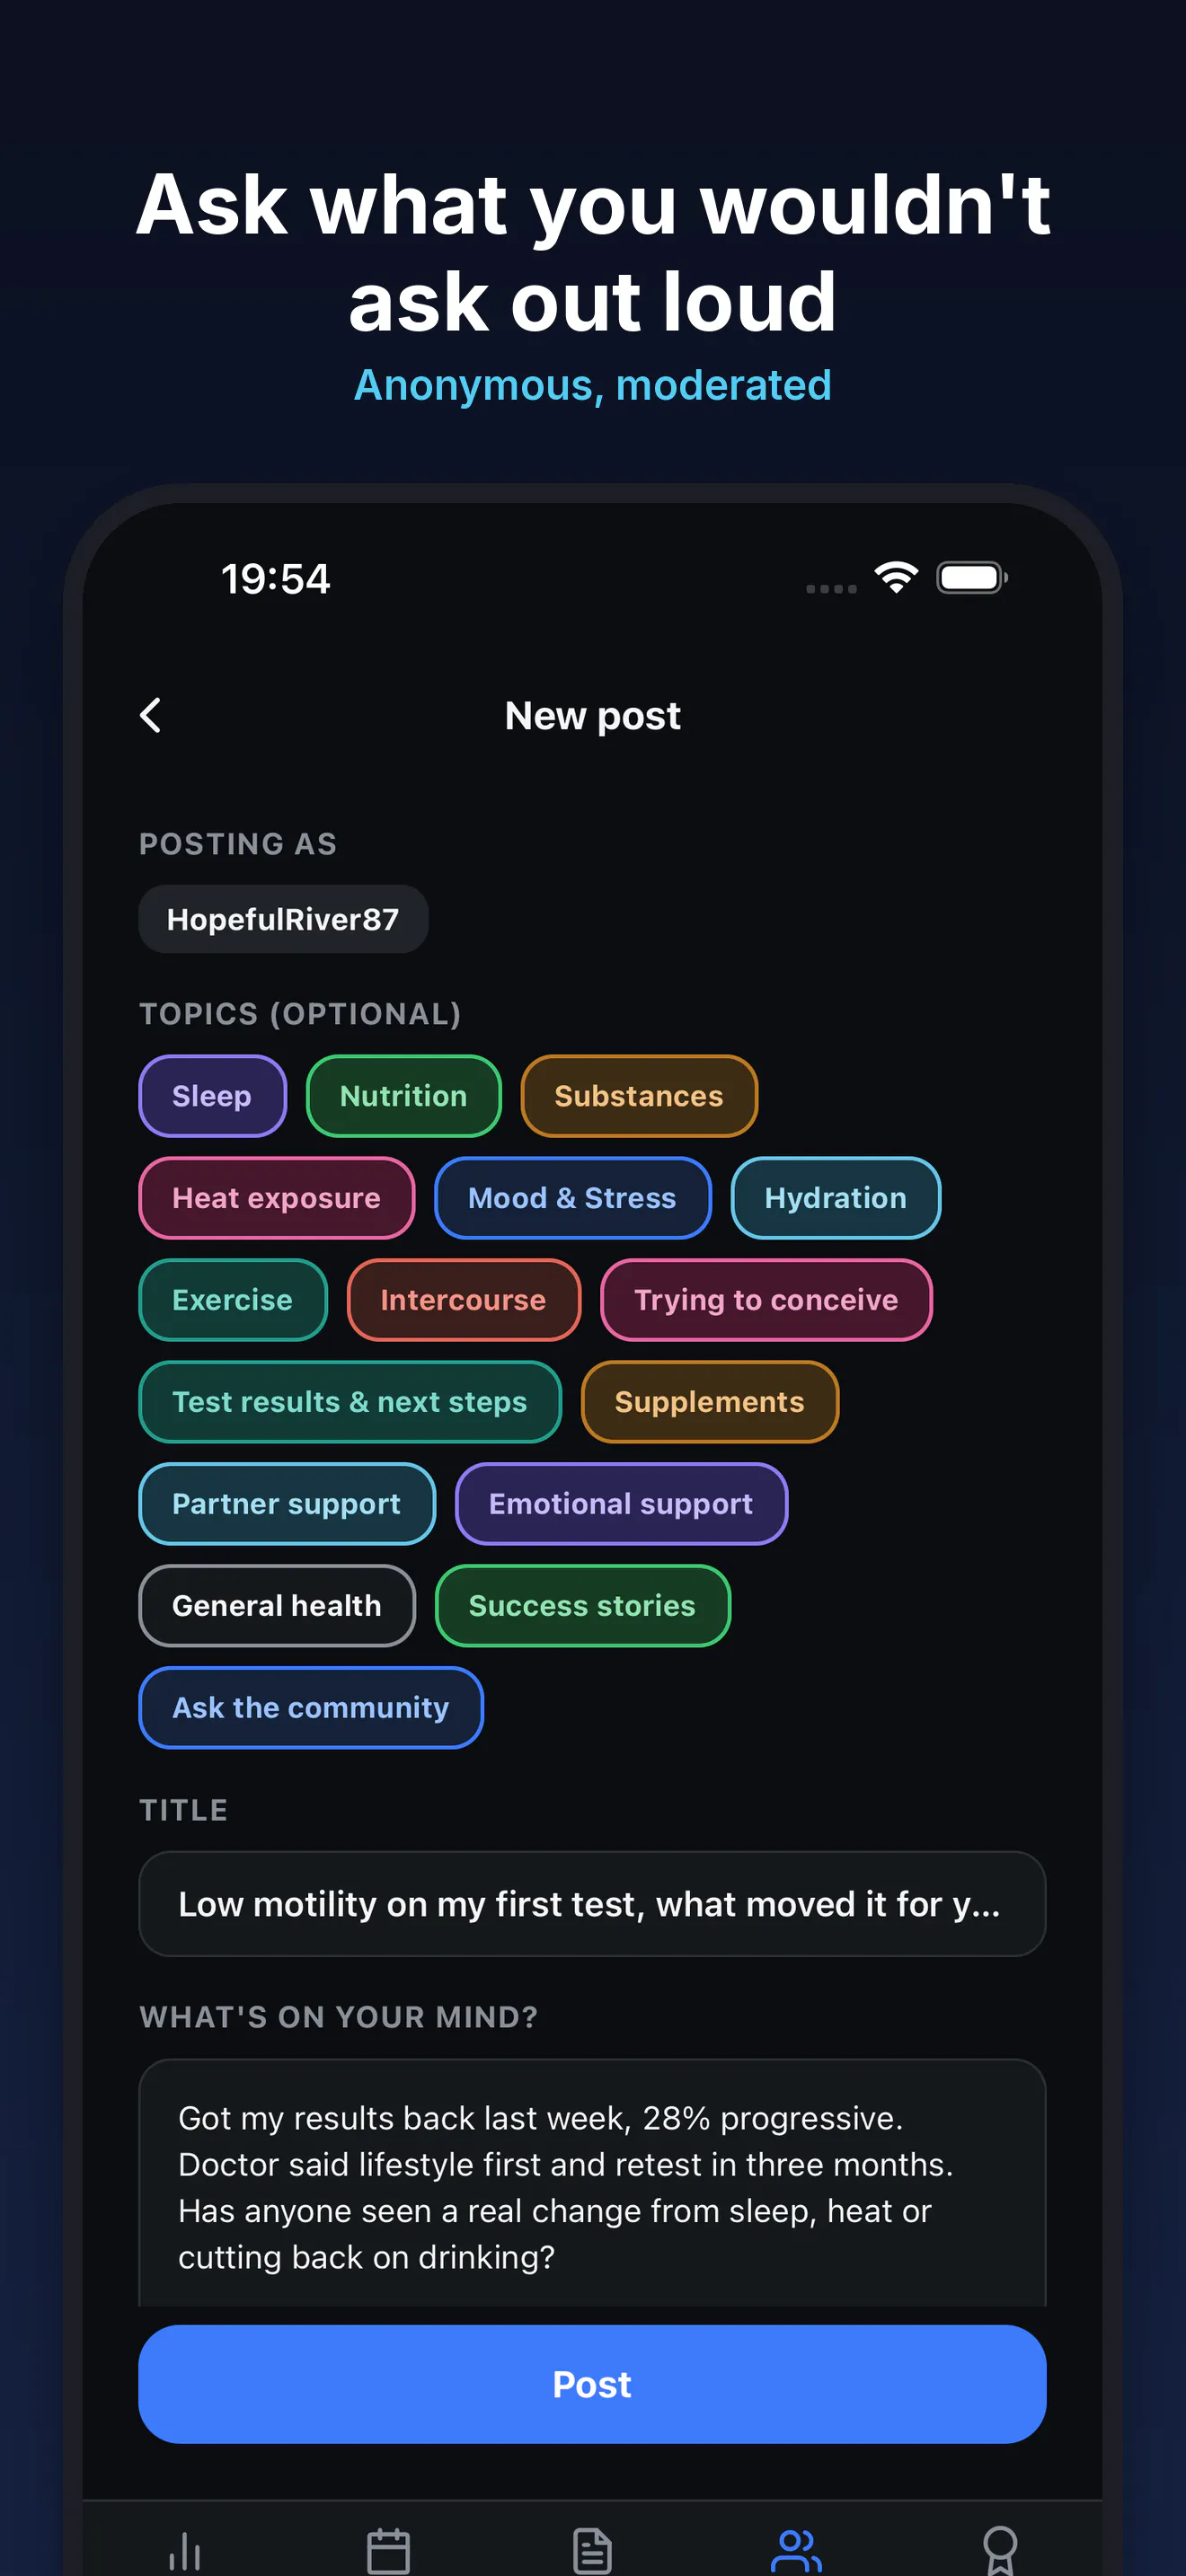Choose Test results & next steps topic
The height and width of the screenshot is (2576, 1186).
point(350,1402)
